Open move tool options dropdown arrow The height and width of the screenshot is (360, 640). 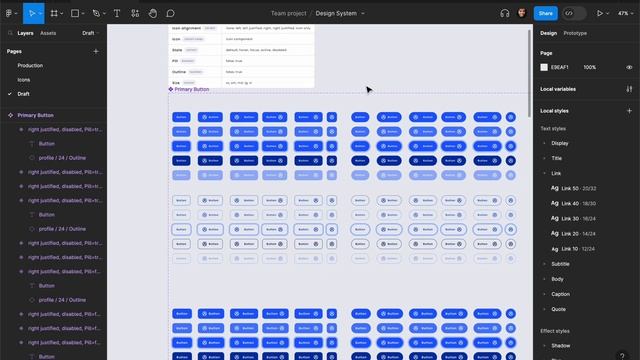pyautogui.click(x=40, y=13)
